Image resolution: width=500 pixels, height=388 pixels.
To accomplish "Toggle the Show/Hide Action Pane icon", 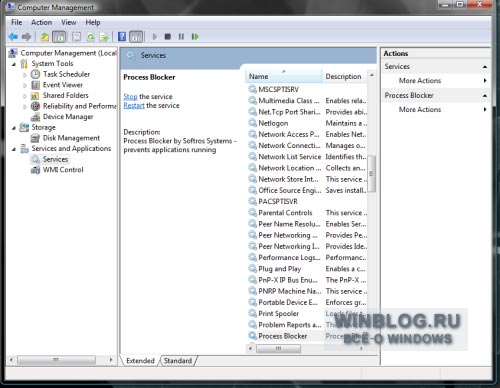I will (x=136, y=37).
